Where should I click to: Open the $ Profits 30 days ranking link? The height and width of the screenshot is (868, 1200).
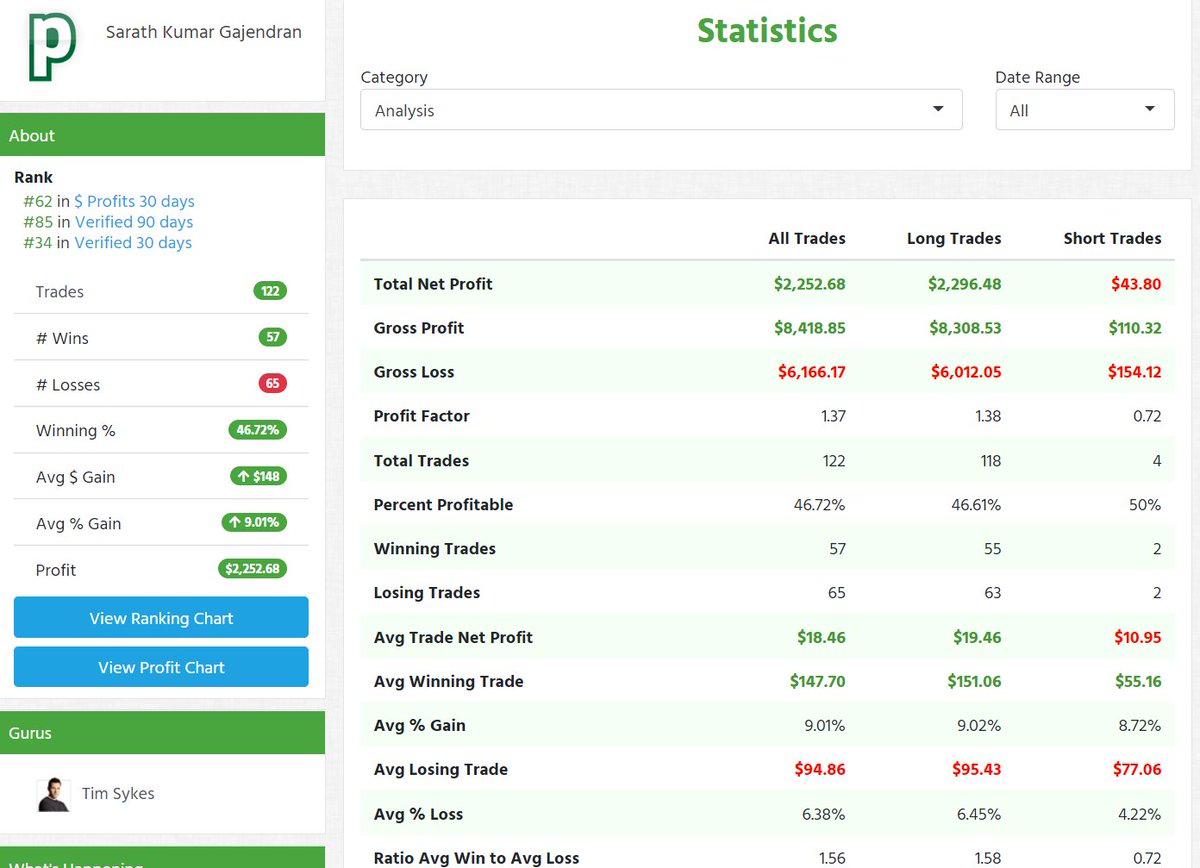[x=134, y=201]
